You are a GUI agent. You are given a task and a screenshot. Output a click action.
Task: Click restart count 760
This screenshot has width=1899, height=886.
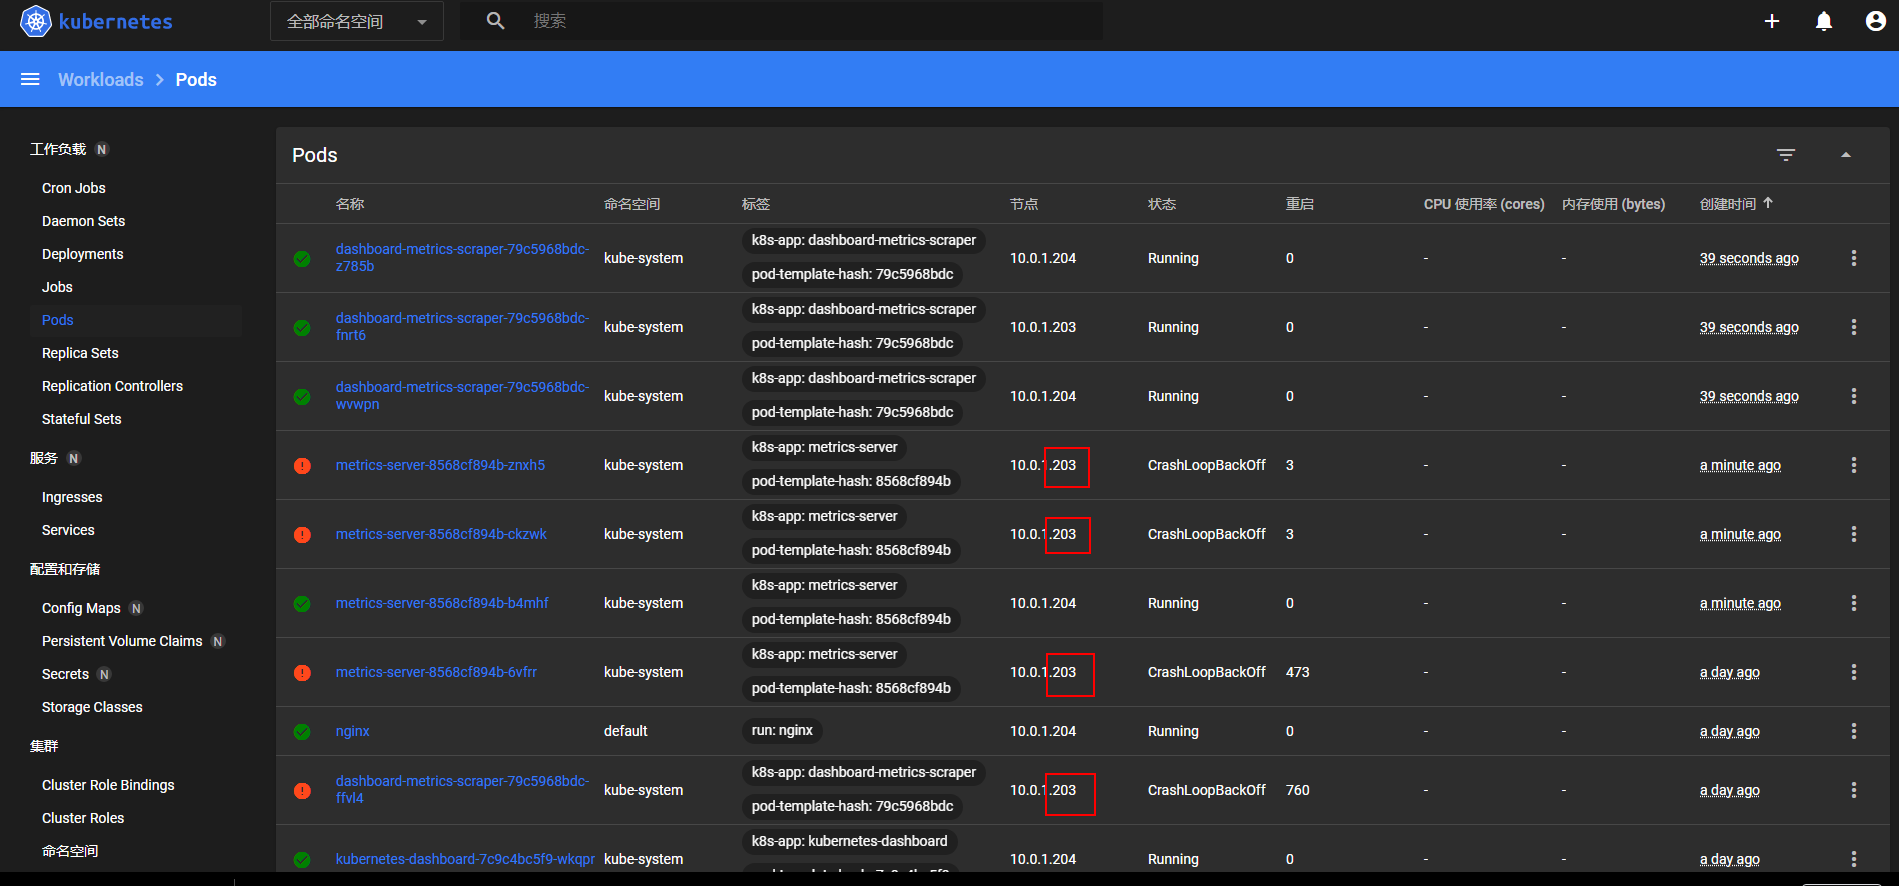click(x=1297, y=790)
